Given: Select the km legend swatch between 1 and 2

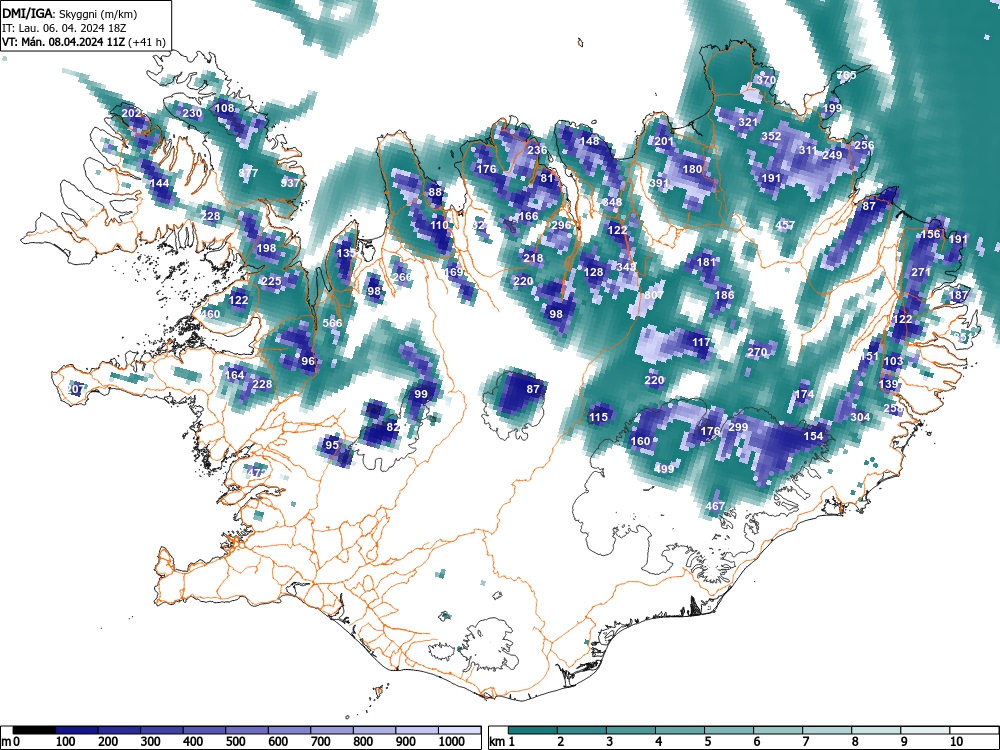Looking at the screenshot, I should point(533,730).
